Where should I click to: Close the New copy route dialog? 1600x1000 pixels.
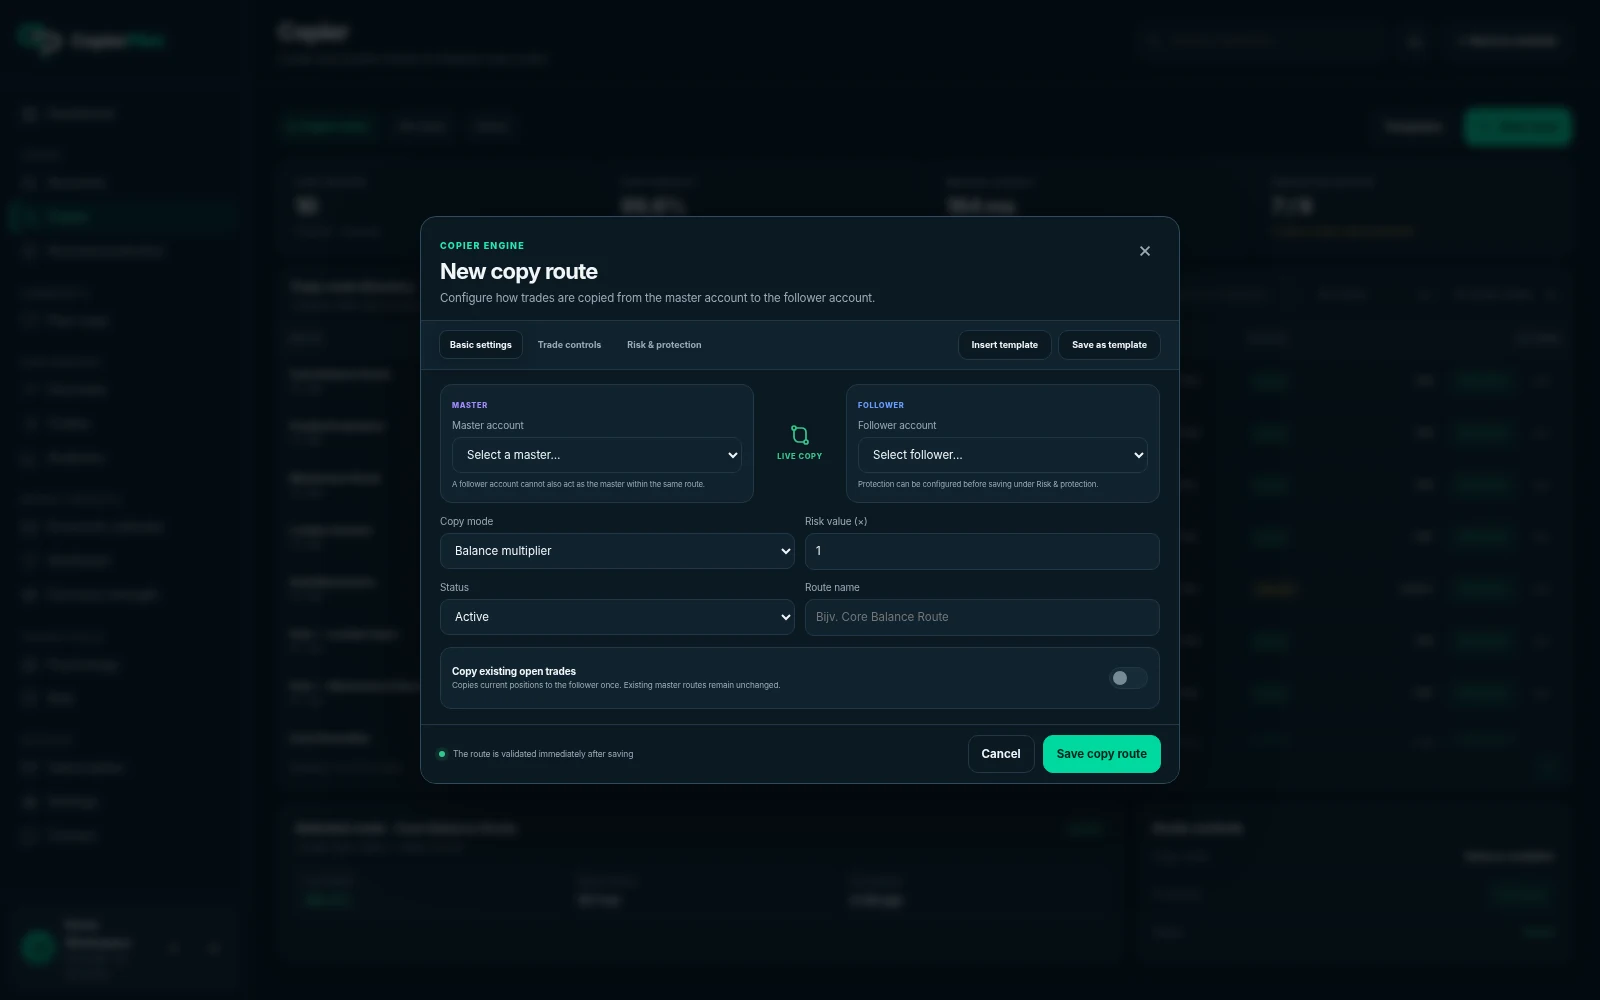[1145, 251]
